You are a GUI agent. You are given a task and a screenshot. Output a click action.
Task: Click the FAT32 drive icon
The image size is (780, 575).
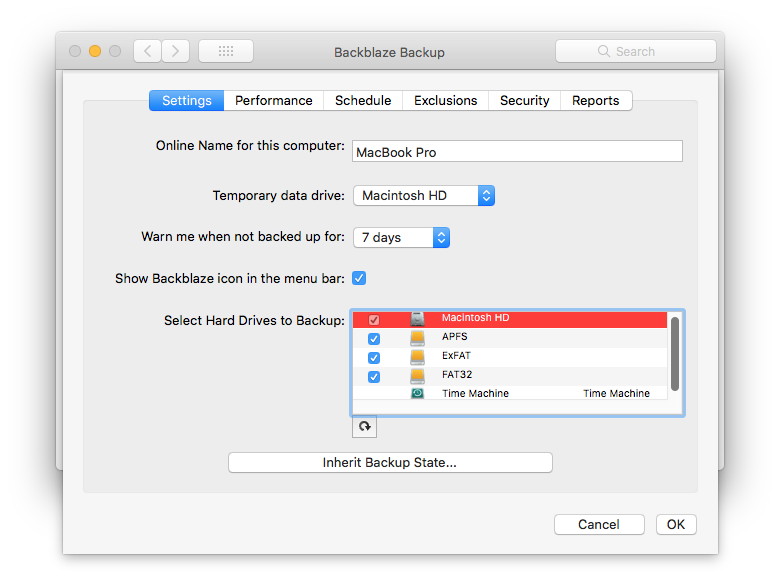(417, 376)
